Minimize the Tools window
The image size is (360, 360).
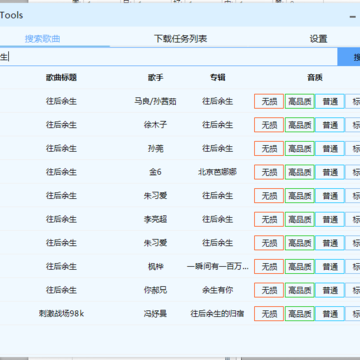[x=353, y=16]
